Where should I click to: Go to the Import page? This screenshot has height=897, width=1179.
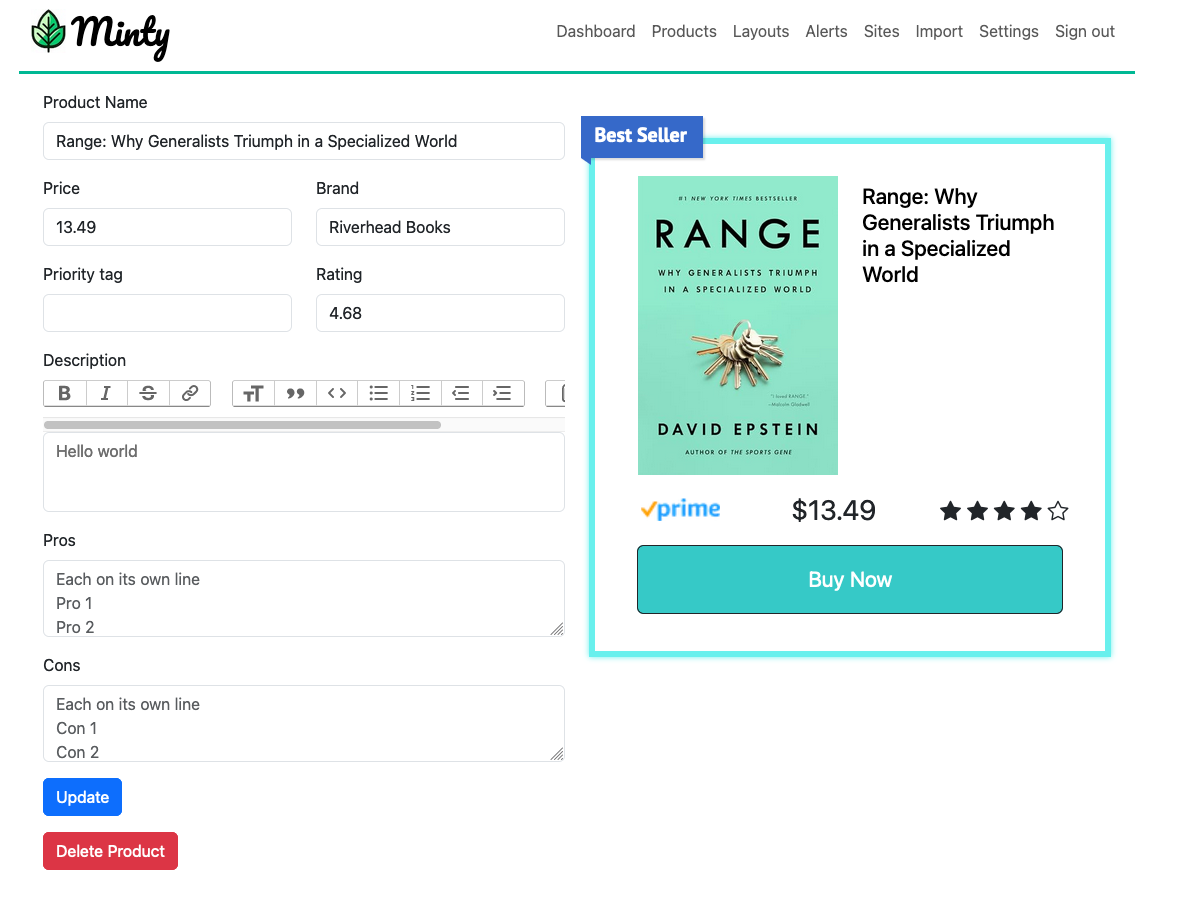(939, 32)
